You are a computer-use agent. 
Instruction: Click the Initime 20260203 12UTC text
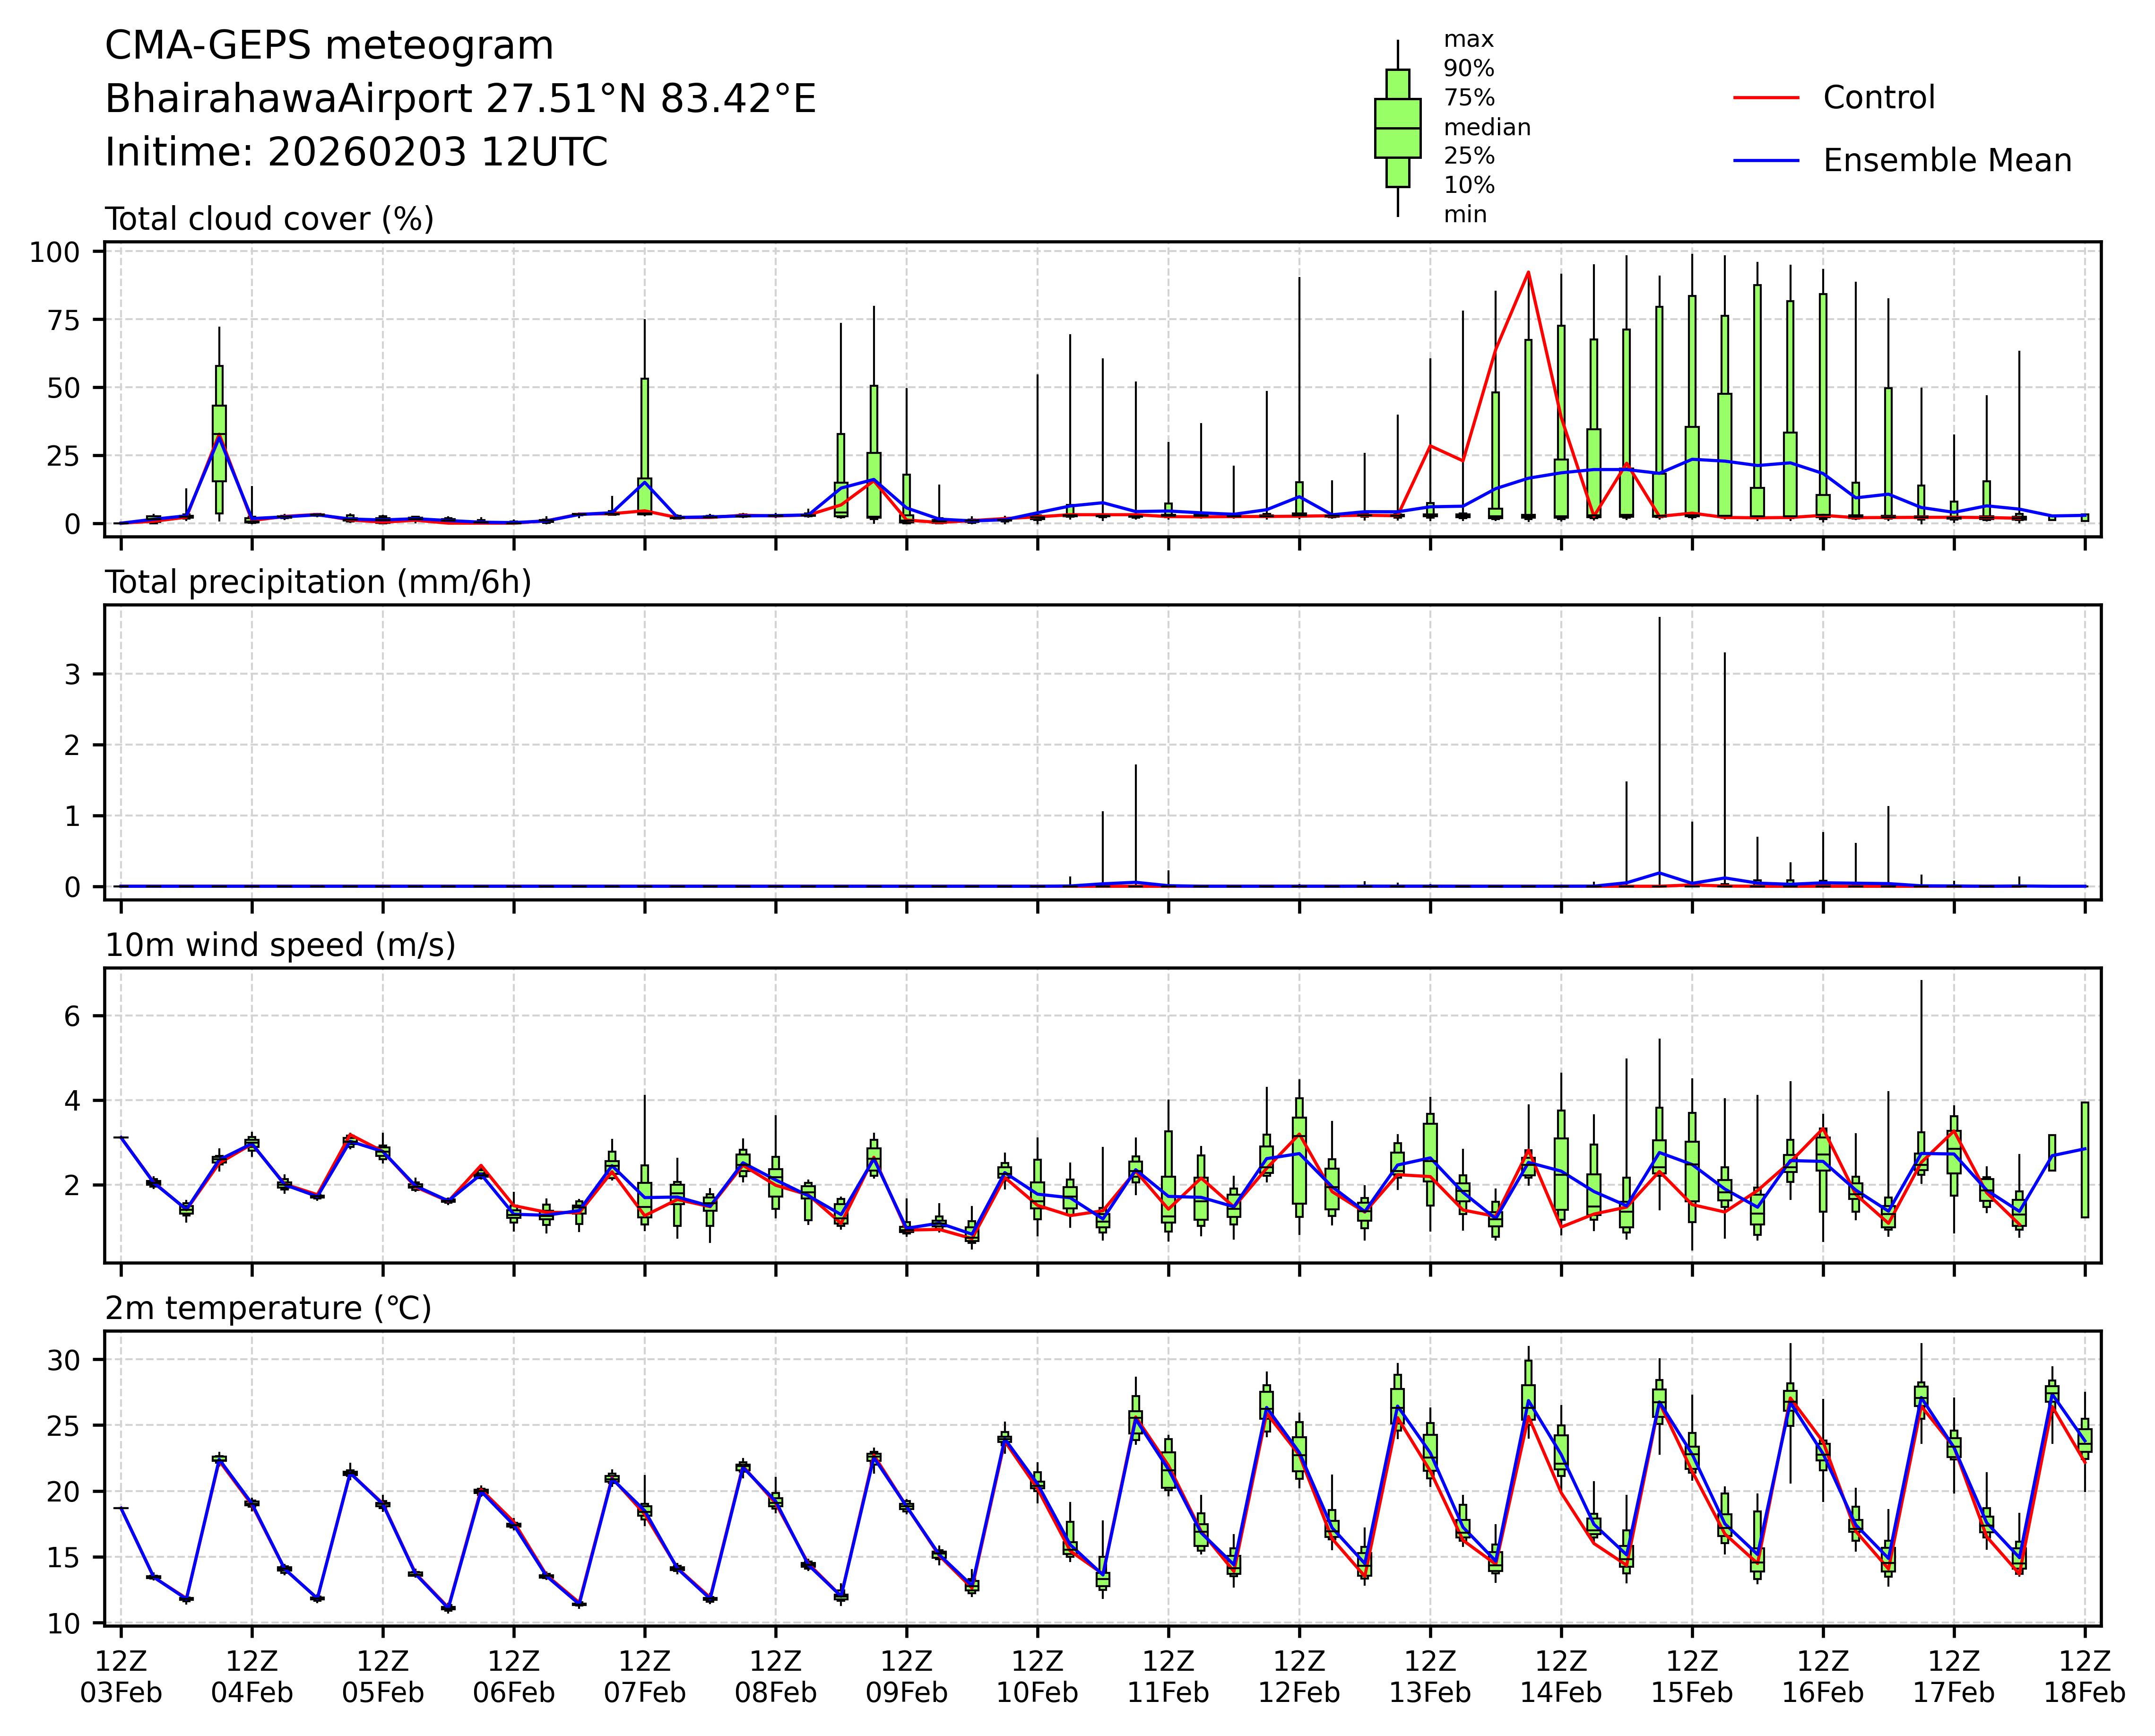tap(356, 153)
